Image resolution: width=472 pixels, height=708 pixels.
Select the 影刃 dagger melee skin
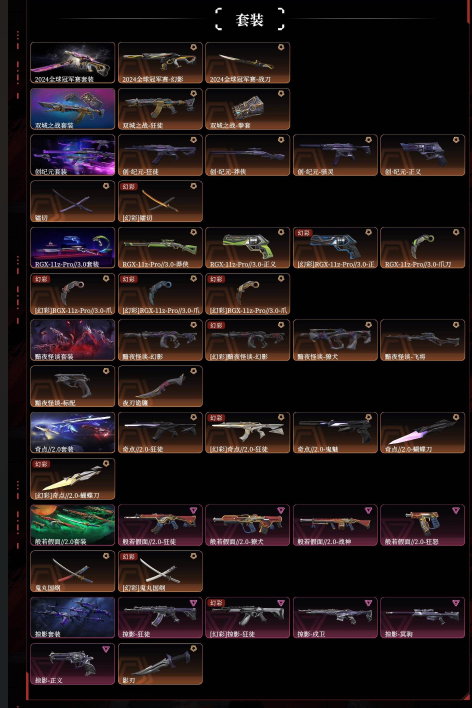pyautogui.click(x=160, y=664)
